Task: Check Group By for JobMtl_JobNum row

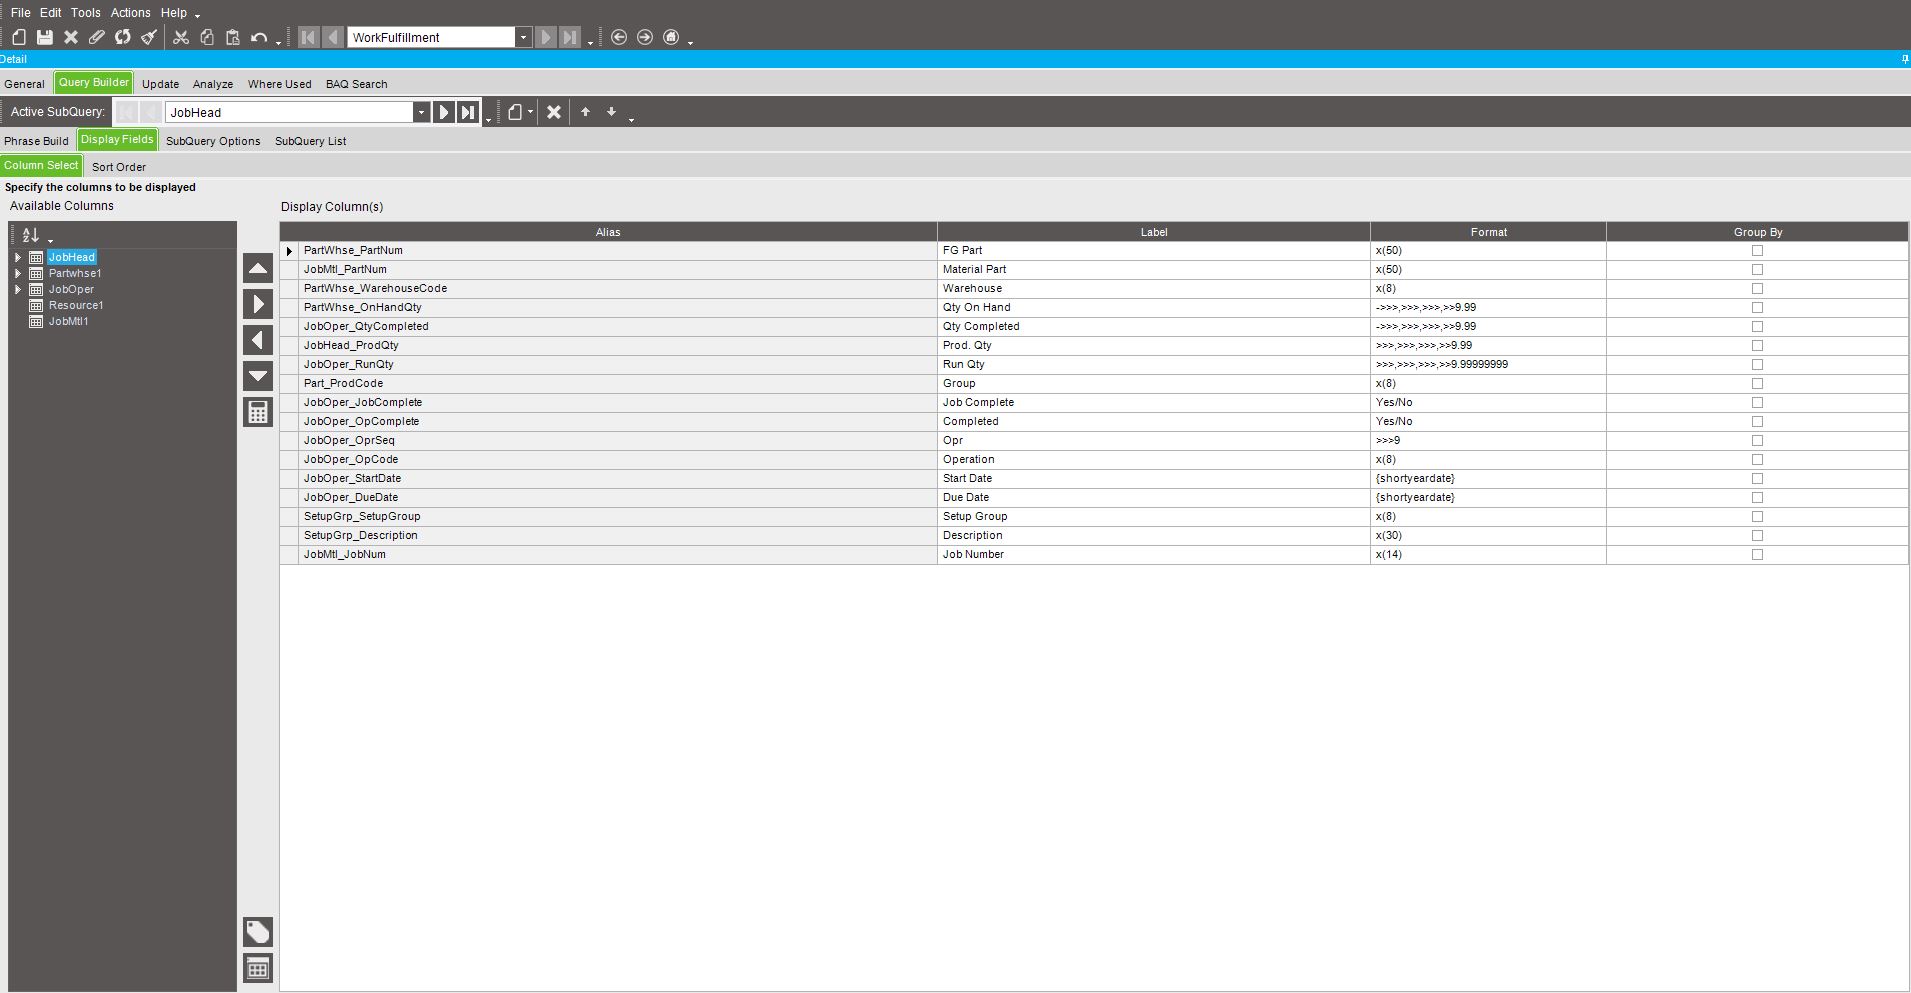Action: coord(1757,555)
